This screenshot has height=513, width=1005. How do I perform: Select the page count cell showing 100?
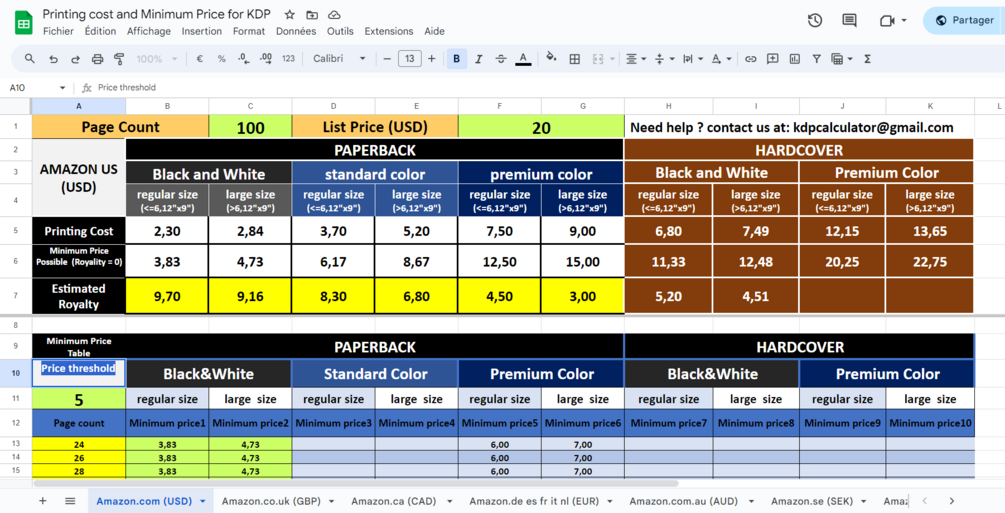[251, 127]
